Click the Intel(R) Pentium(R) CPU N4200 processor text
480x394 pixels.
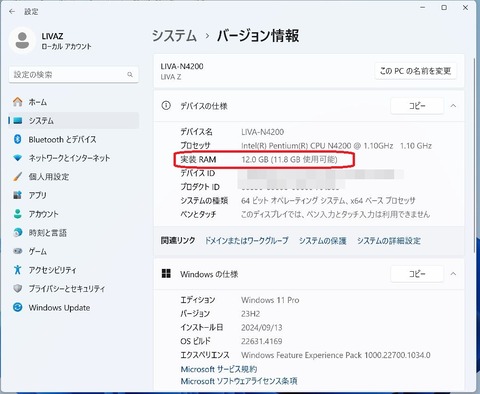tap(336, 146)
